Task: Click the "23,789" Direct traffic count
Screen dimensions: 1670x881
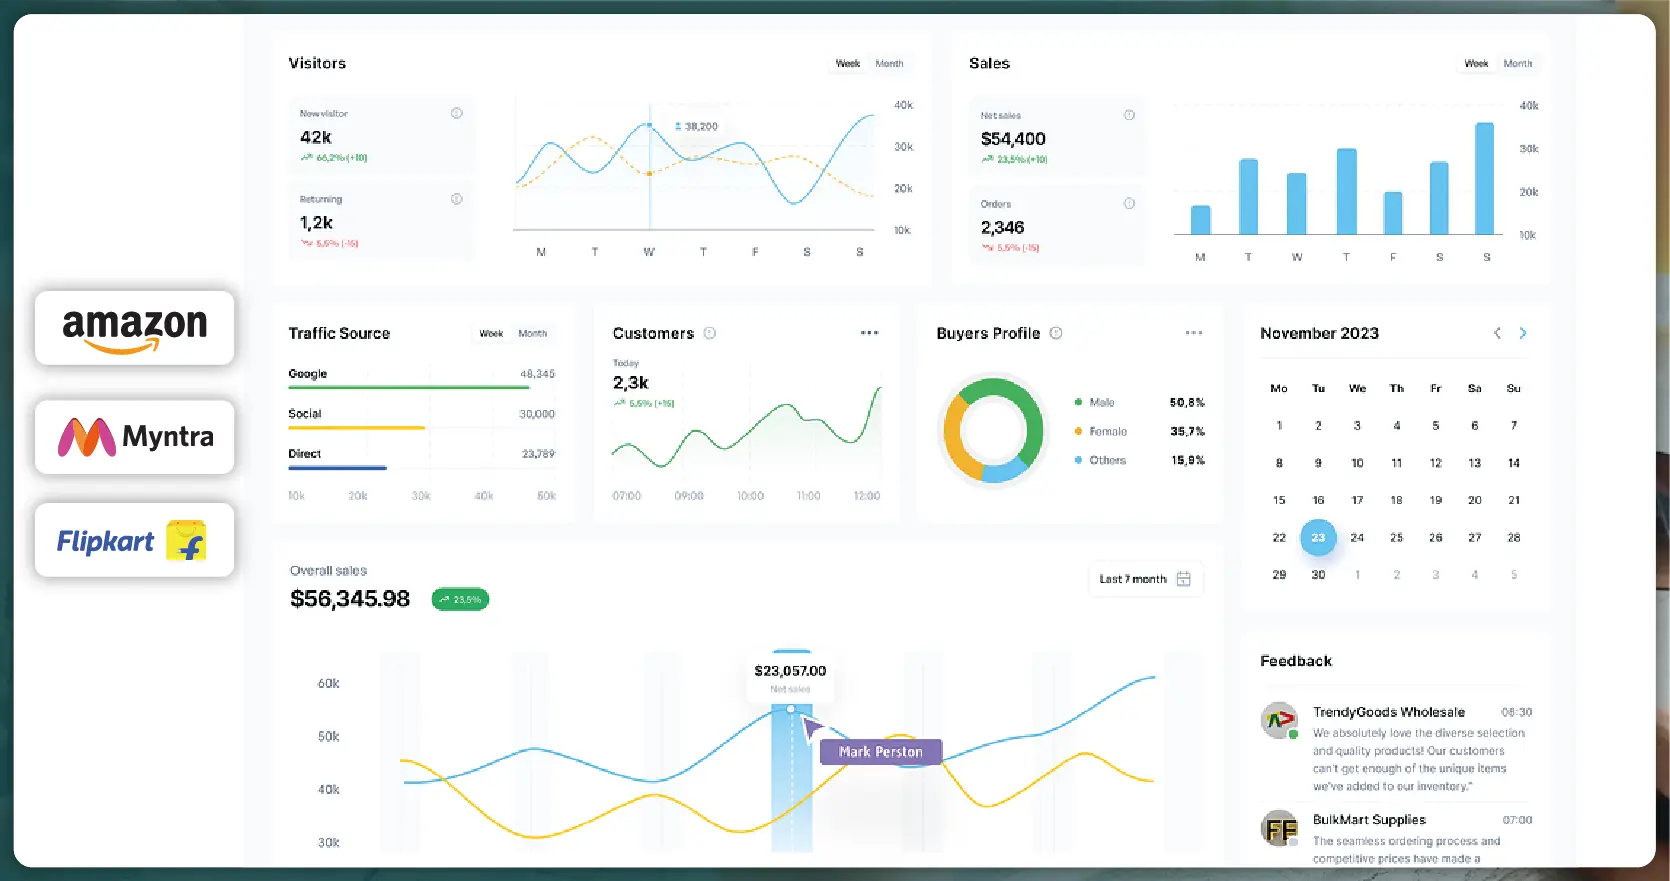Action: (x=538, y=453)
